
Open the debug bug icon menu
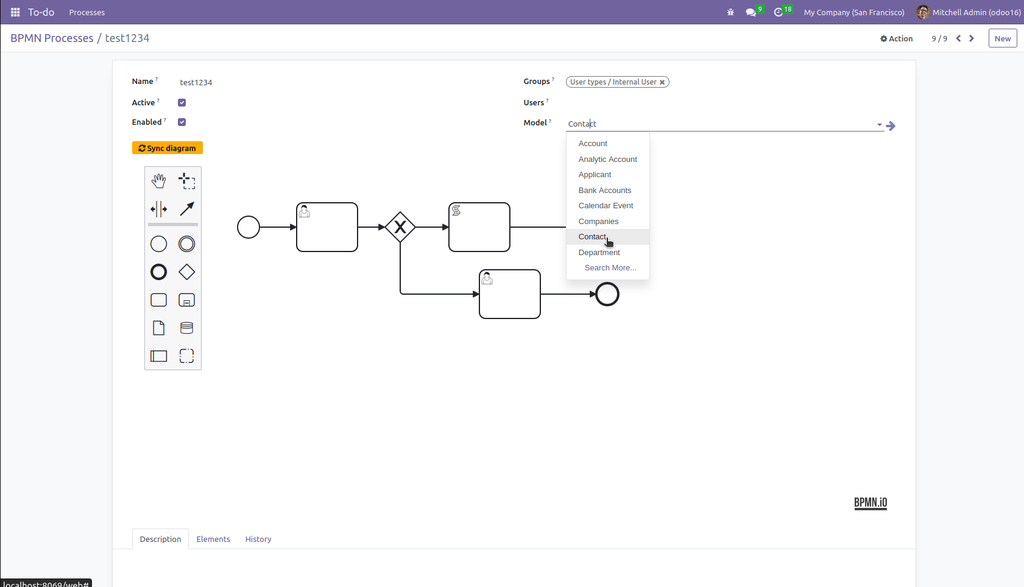tap(730, 12)
